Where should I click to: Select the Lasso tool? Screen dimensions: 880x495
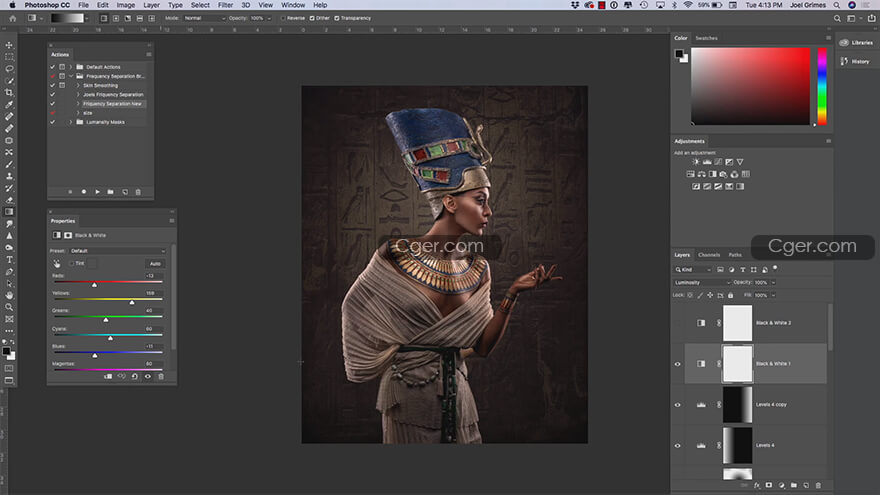(x=9, y=68)
